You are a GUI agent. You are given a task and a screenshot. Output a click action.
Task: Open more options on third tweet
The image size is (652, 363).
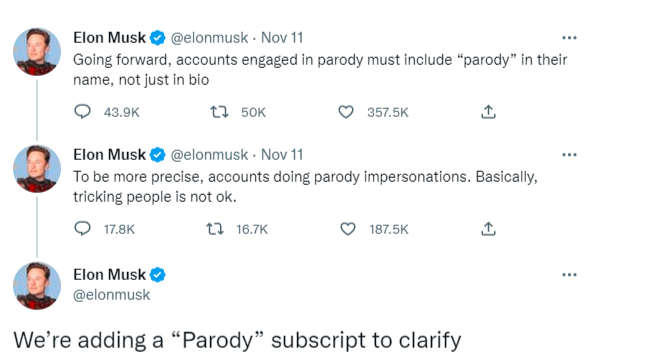569,274
